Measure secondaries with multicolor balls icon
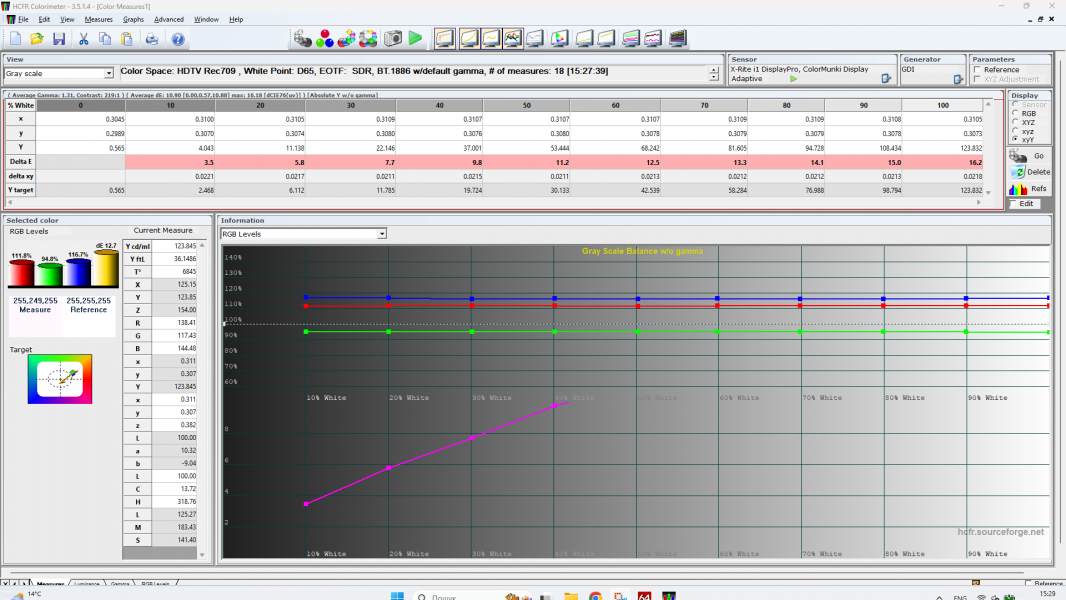1066x600 pixels. click(347, 38)
